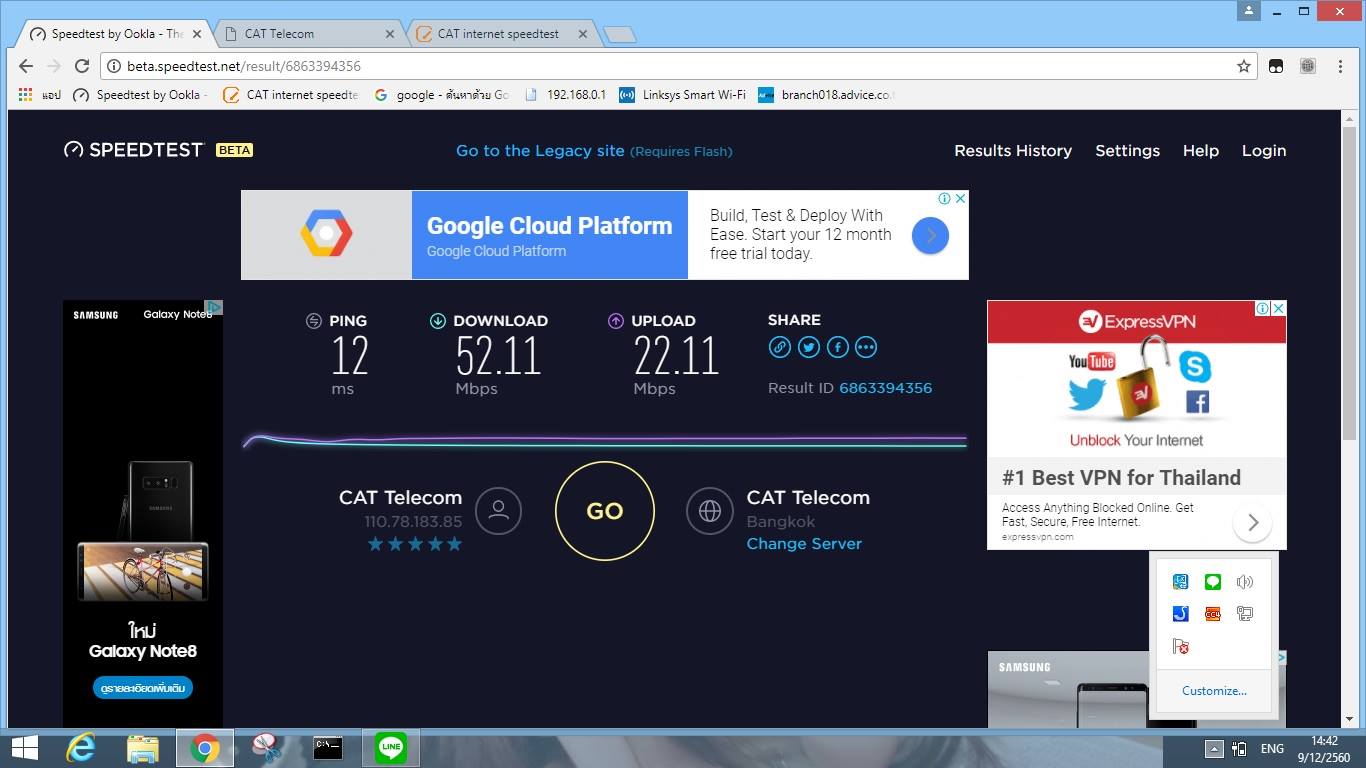The image size is (1366, 768).
Task: Click the volume icon in tray popup
Action: [1245, 582]
